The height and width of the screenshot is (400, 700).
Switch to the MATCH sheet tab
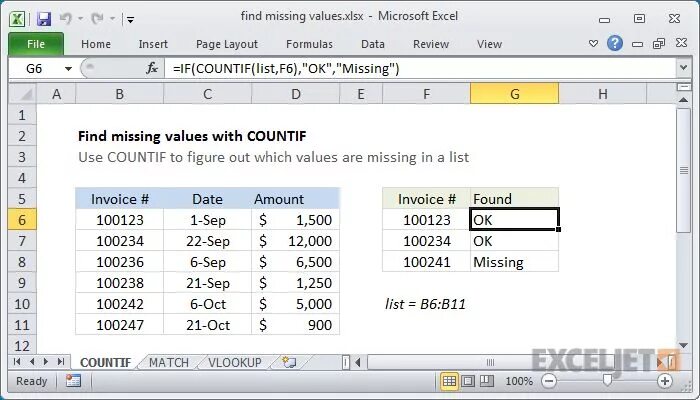tap(169, 362)
